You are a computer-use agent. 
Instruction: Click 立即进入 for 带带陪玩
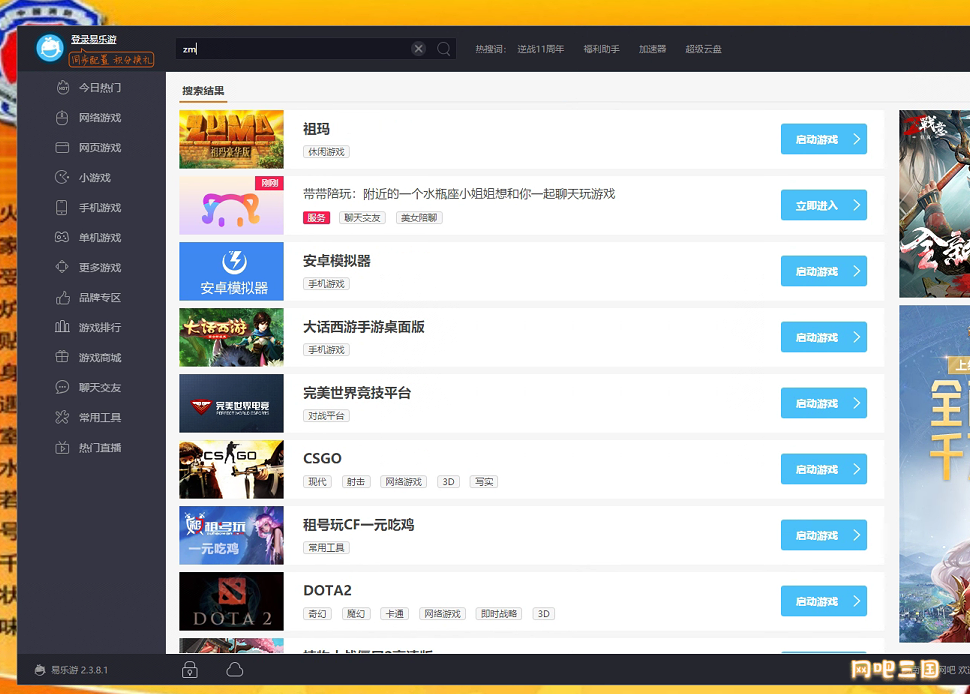point(824,205)
